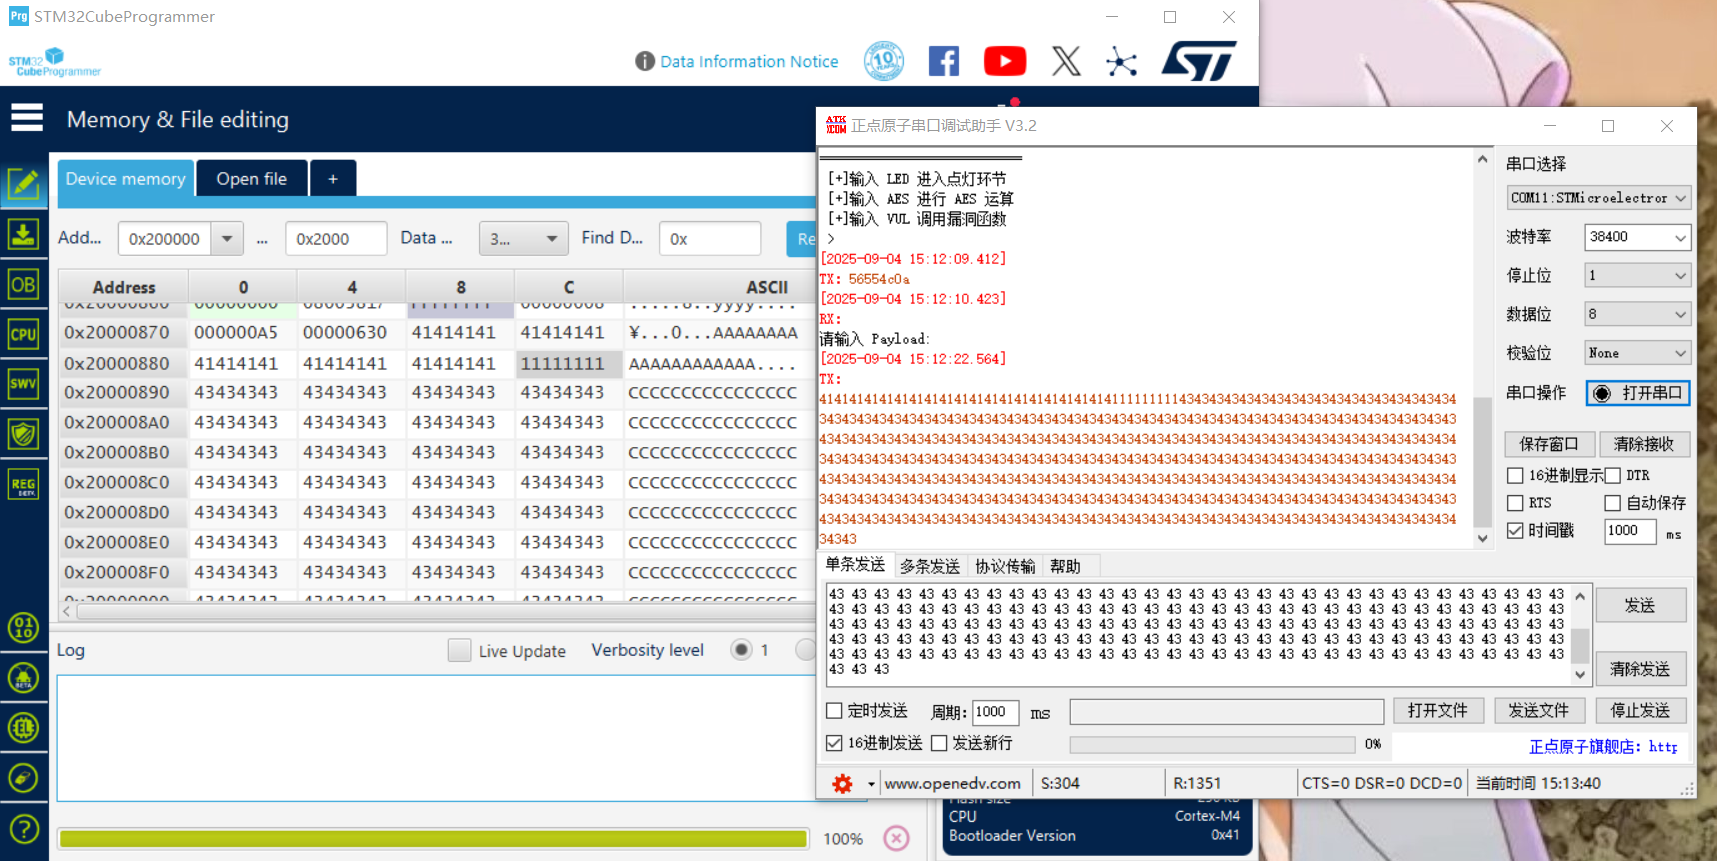Open the hamburger menu

click(x=27, y=118)
